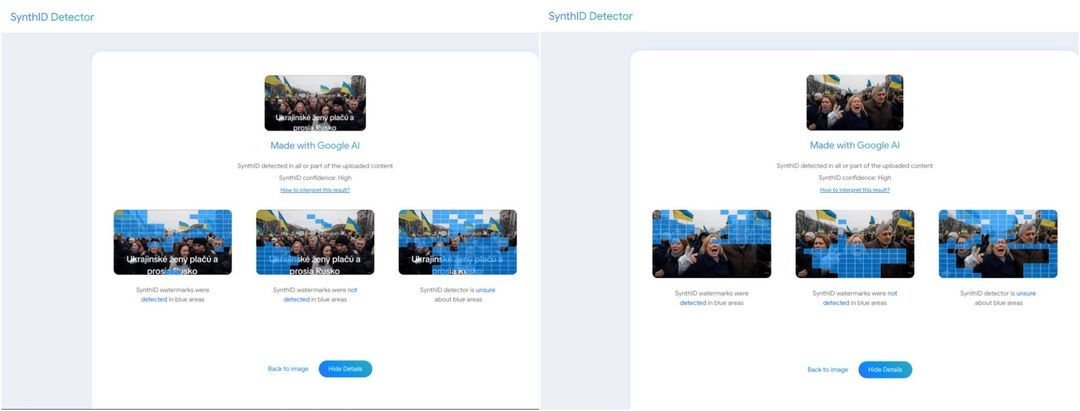Click 'Made with Google AI' heading in right window
Viewport: 1080px width, 411px height.
(x=855, y=145)
